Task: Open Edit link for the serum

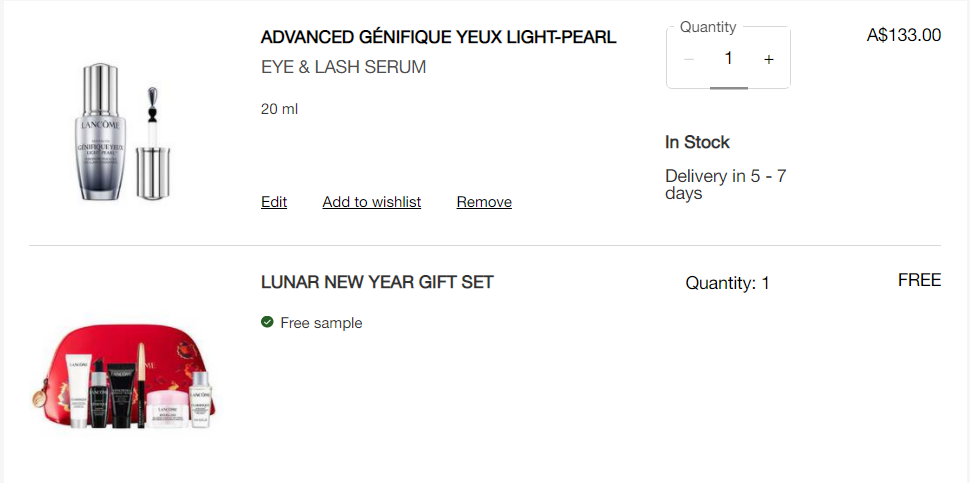Action: [274, 202]
